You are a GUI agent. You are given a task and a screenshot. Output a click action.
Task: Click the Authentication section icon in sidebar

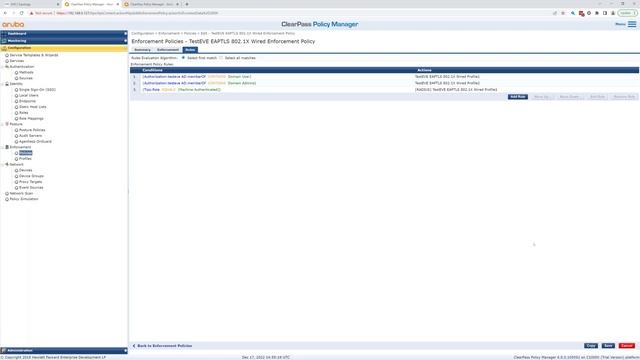pos(7,67)
